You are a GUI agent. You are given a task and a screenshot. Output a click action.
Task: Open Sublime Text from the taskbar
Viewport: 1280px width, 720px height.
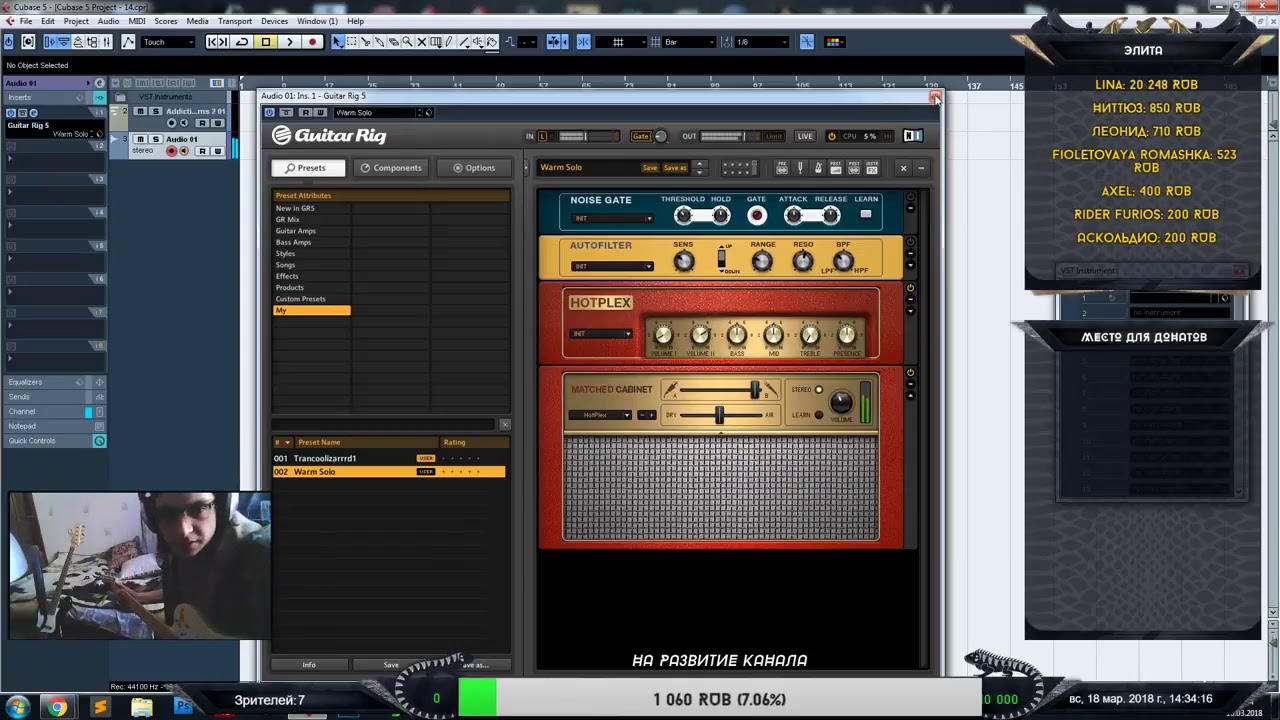coord(100,708)
